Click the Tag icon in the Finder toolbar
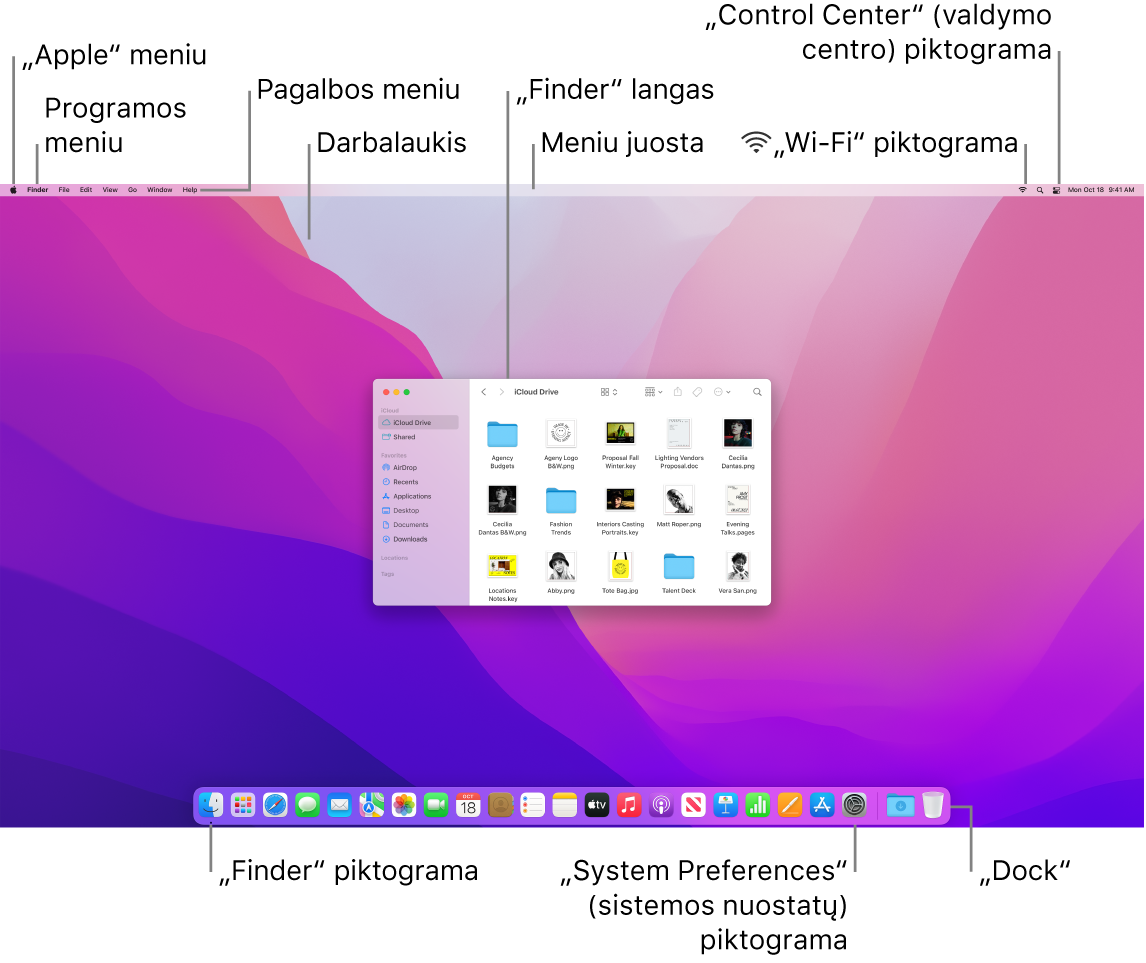1146x963 pixels. [x=697, y=391]
